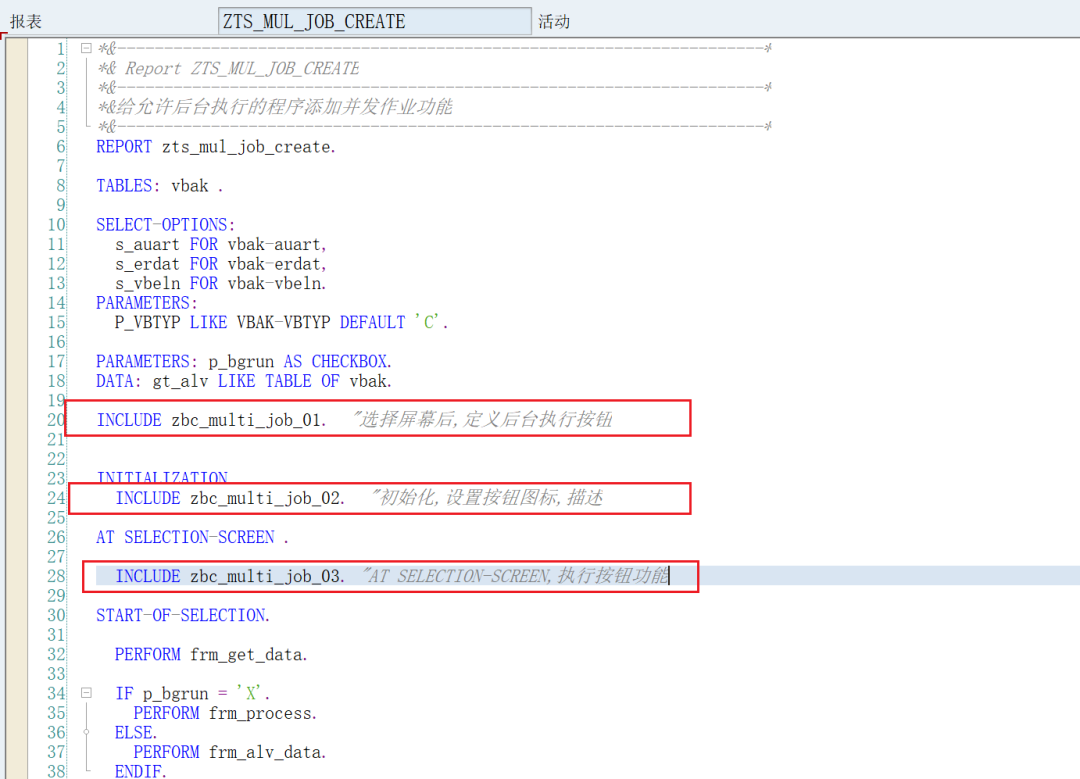Click the AT SELECTION-SCREEN line
1080x779 pixels.
(x=192, y=537)
